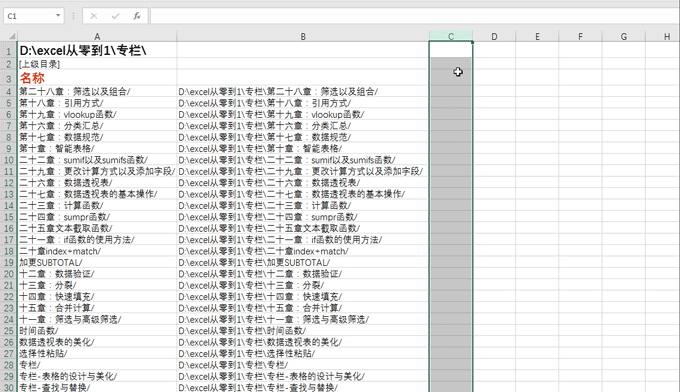Click the red 名称 header cell
The image size is (680, 392).
pos(97,78)
